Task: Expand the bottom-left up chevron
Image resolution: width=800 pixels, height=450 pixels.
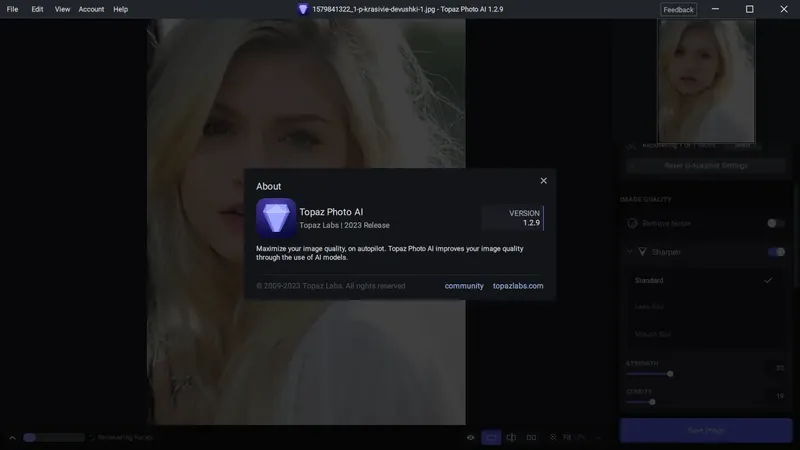Action: pos(12,438)
